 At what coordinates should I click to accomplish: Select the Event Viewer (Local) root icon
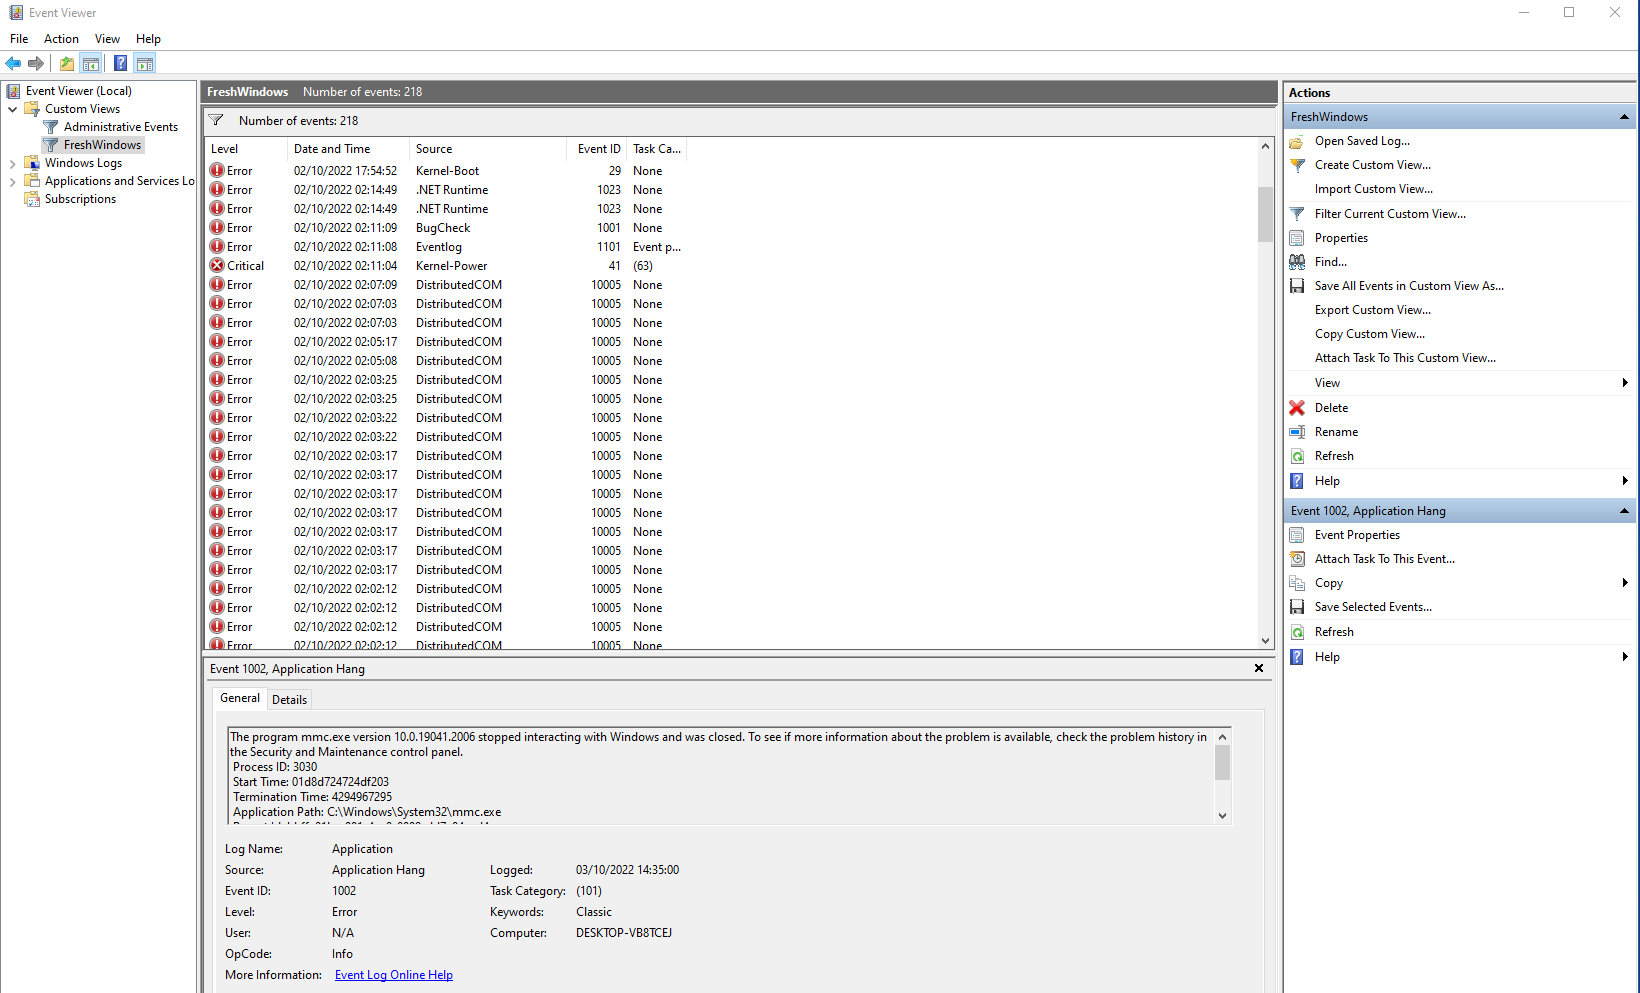point(14,91)
